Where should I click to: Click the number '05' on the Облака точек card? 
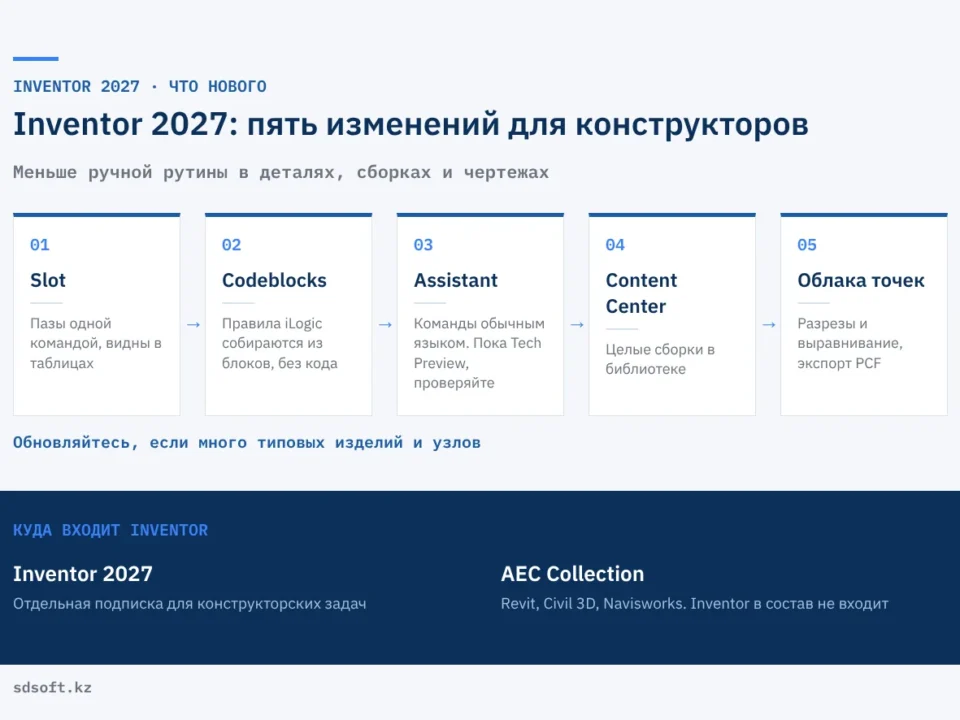pos(807,245)
